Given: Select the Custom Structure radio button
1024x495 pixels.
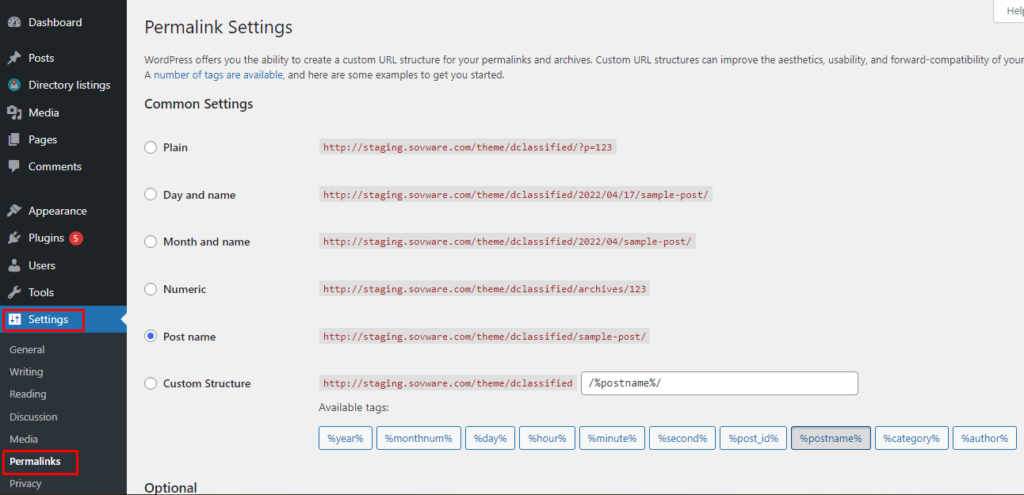Looking at the screenshot, I should pos(151,384).
